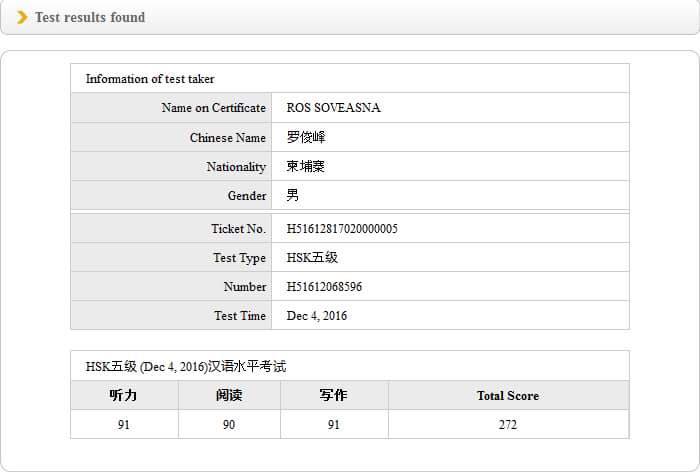Click the Test results found heading

(x=90, y=17)
